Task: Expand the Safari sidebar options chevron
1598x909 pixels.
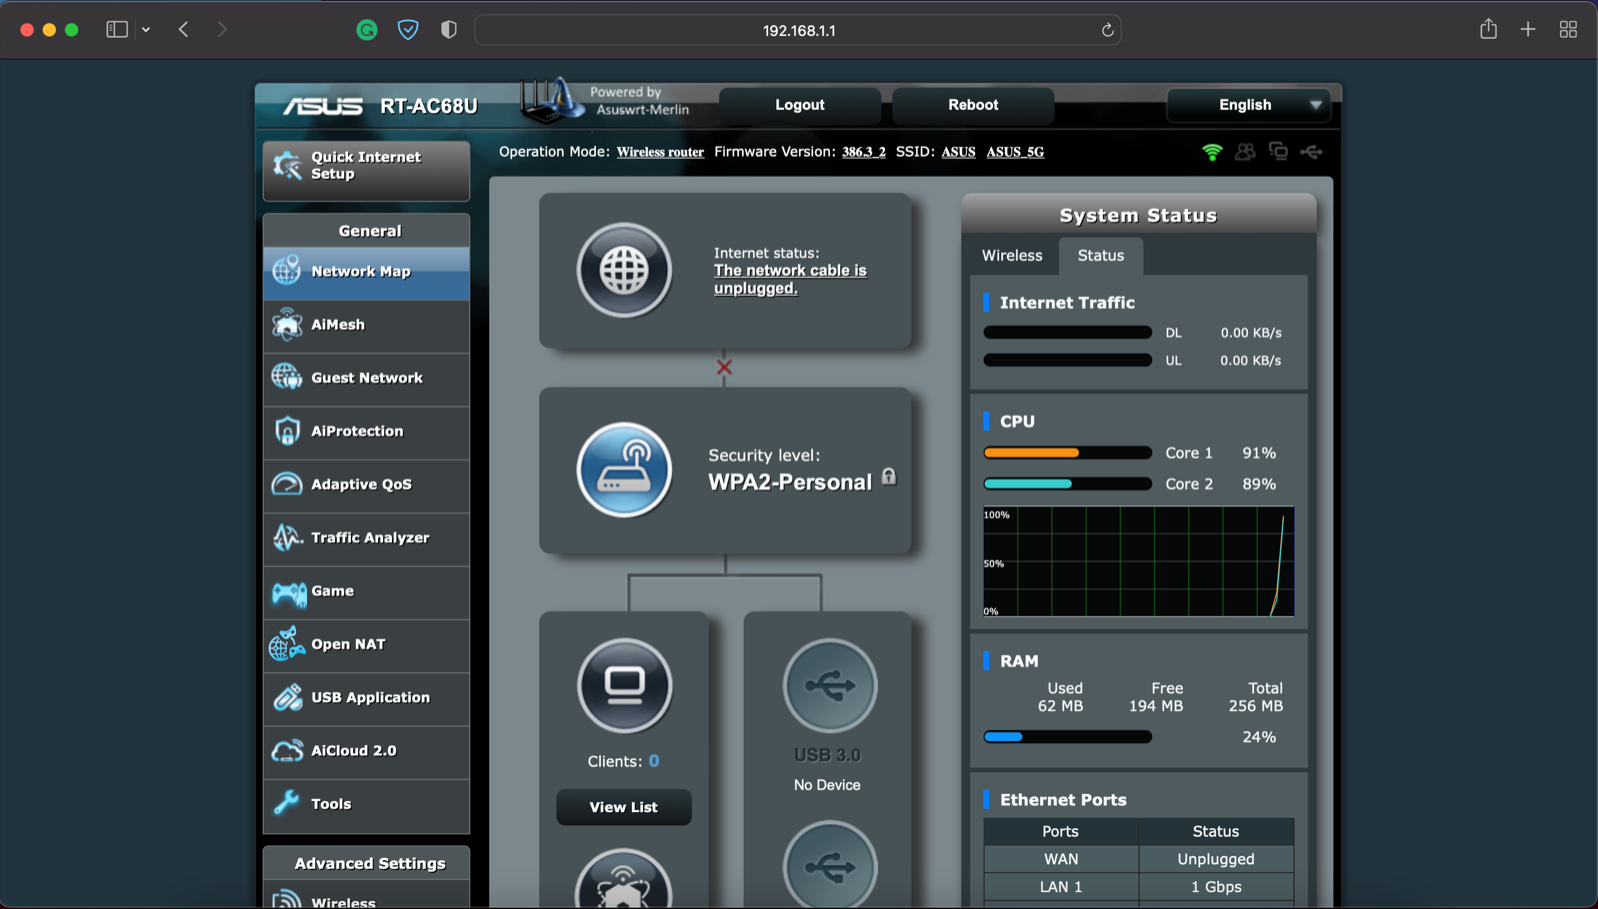Action: 146,30
